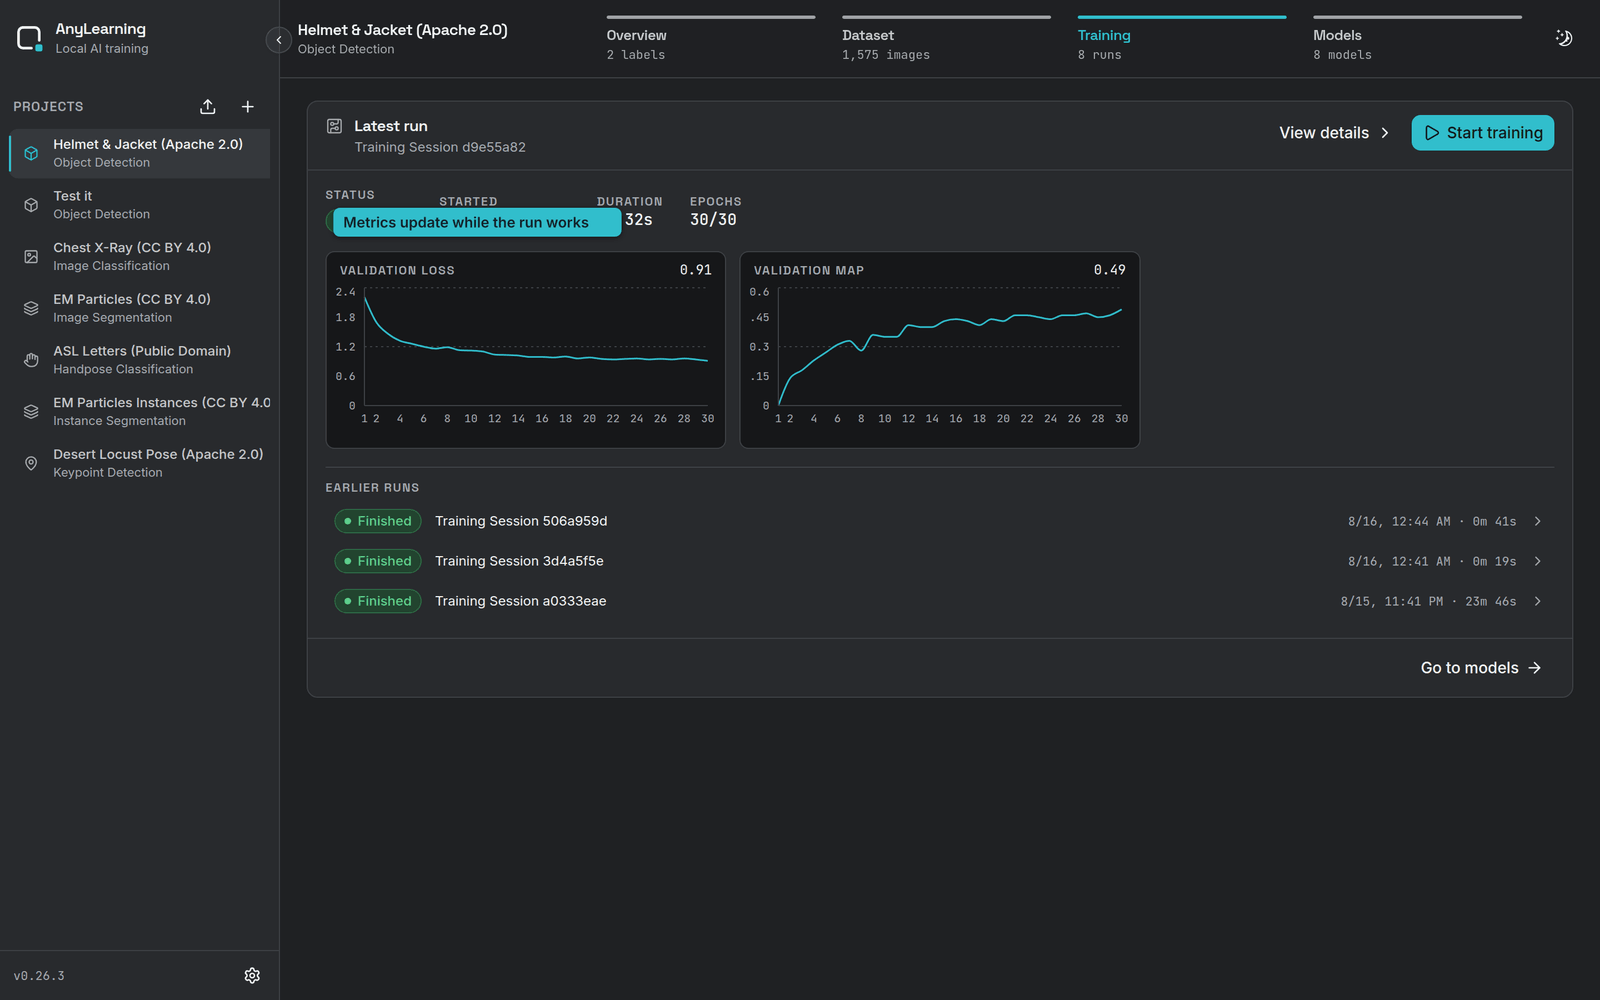Screen dimensions: 1600x1000
Task: Add a new project with the plus icon
Action: pyautogui.click(x=248, y=107)
